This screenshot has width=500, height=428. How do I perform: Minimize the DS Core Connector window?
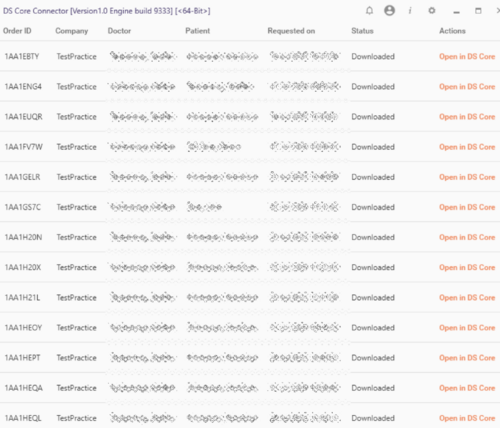click(x=457, y=12)
